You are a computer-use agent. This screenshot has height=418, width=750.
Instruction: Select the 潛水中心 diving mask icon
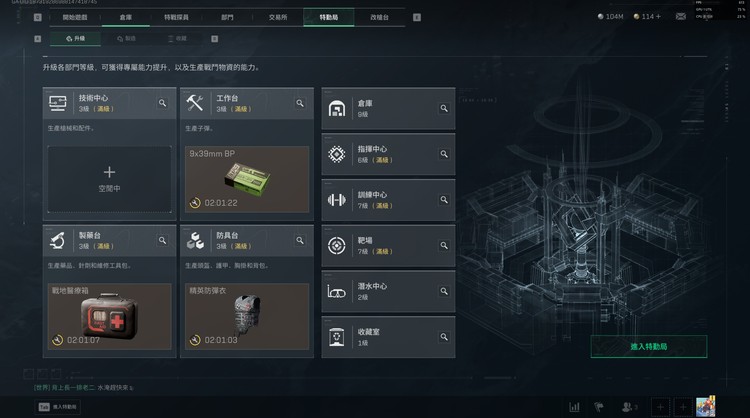point(337,291)
